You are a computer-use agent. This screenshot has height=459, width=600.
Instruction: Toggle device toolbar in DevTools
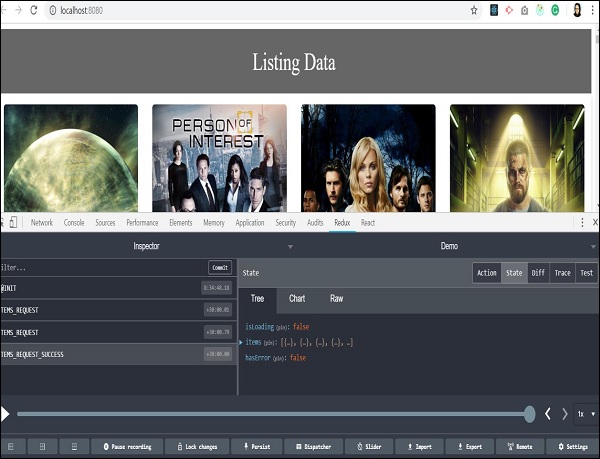(x=13, y=222)
